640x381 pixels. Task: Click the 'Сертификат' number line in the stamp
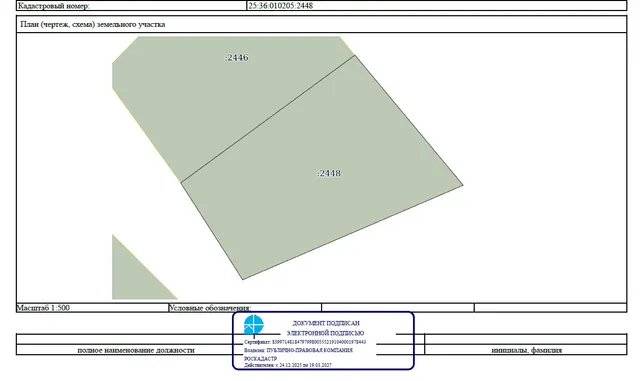[305, 342]
